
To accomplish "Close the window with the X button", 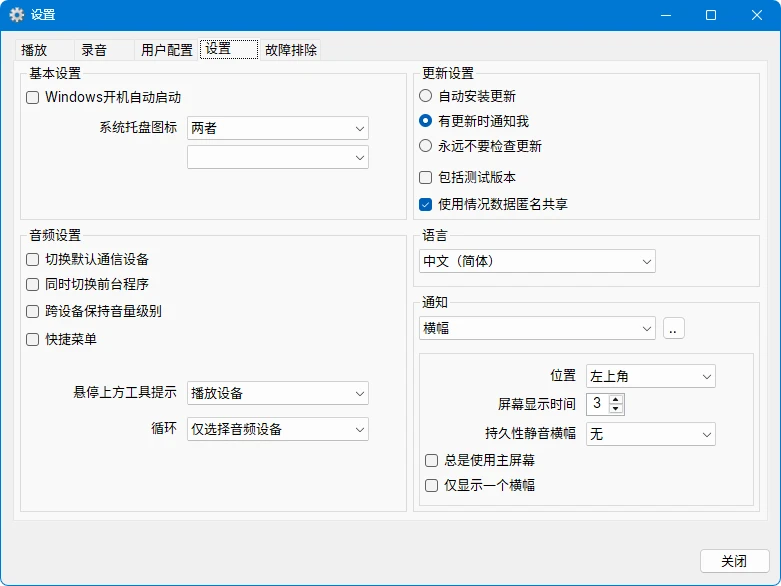I will pyautogui.click(x=757, y=15).
